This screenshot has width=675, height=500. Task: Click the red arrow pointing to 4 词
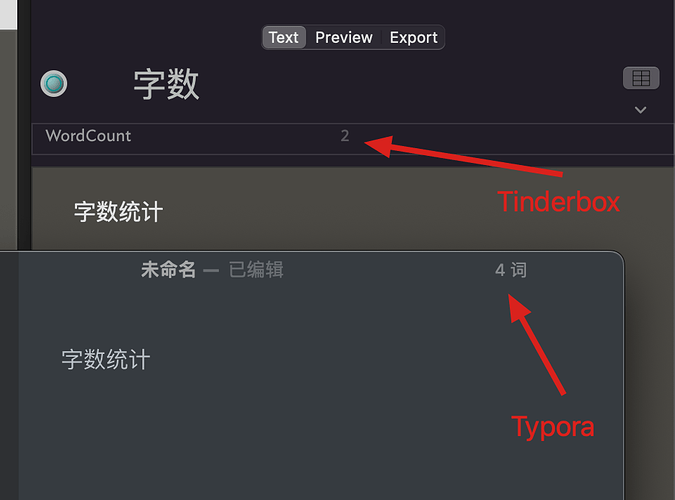click(x=536, y=345)
